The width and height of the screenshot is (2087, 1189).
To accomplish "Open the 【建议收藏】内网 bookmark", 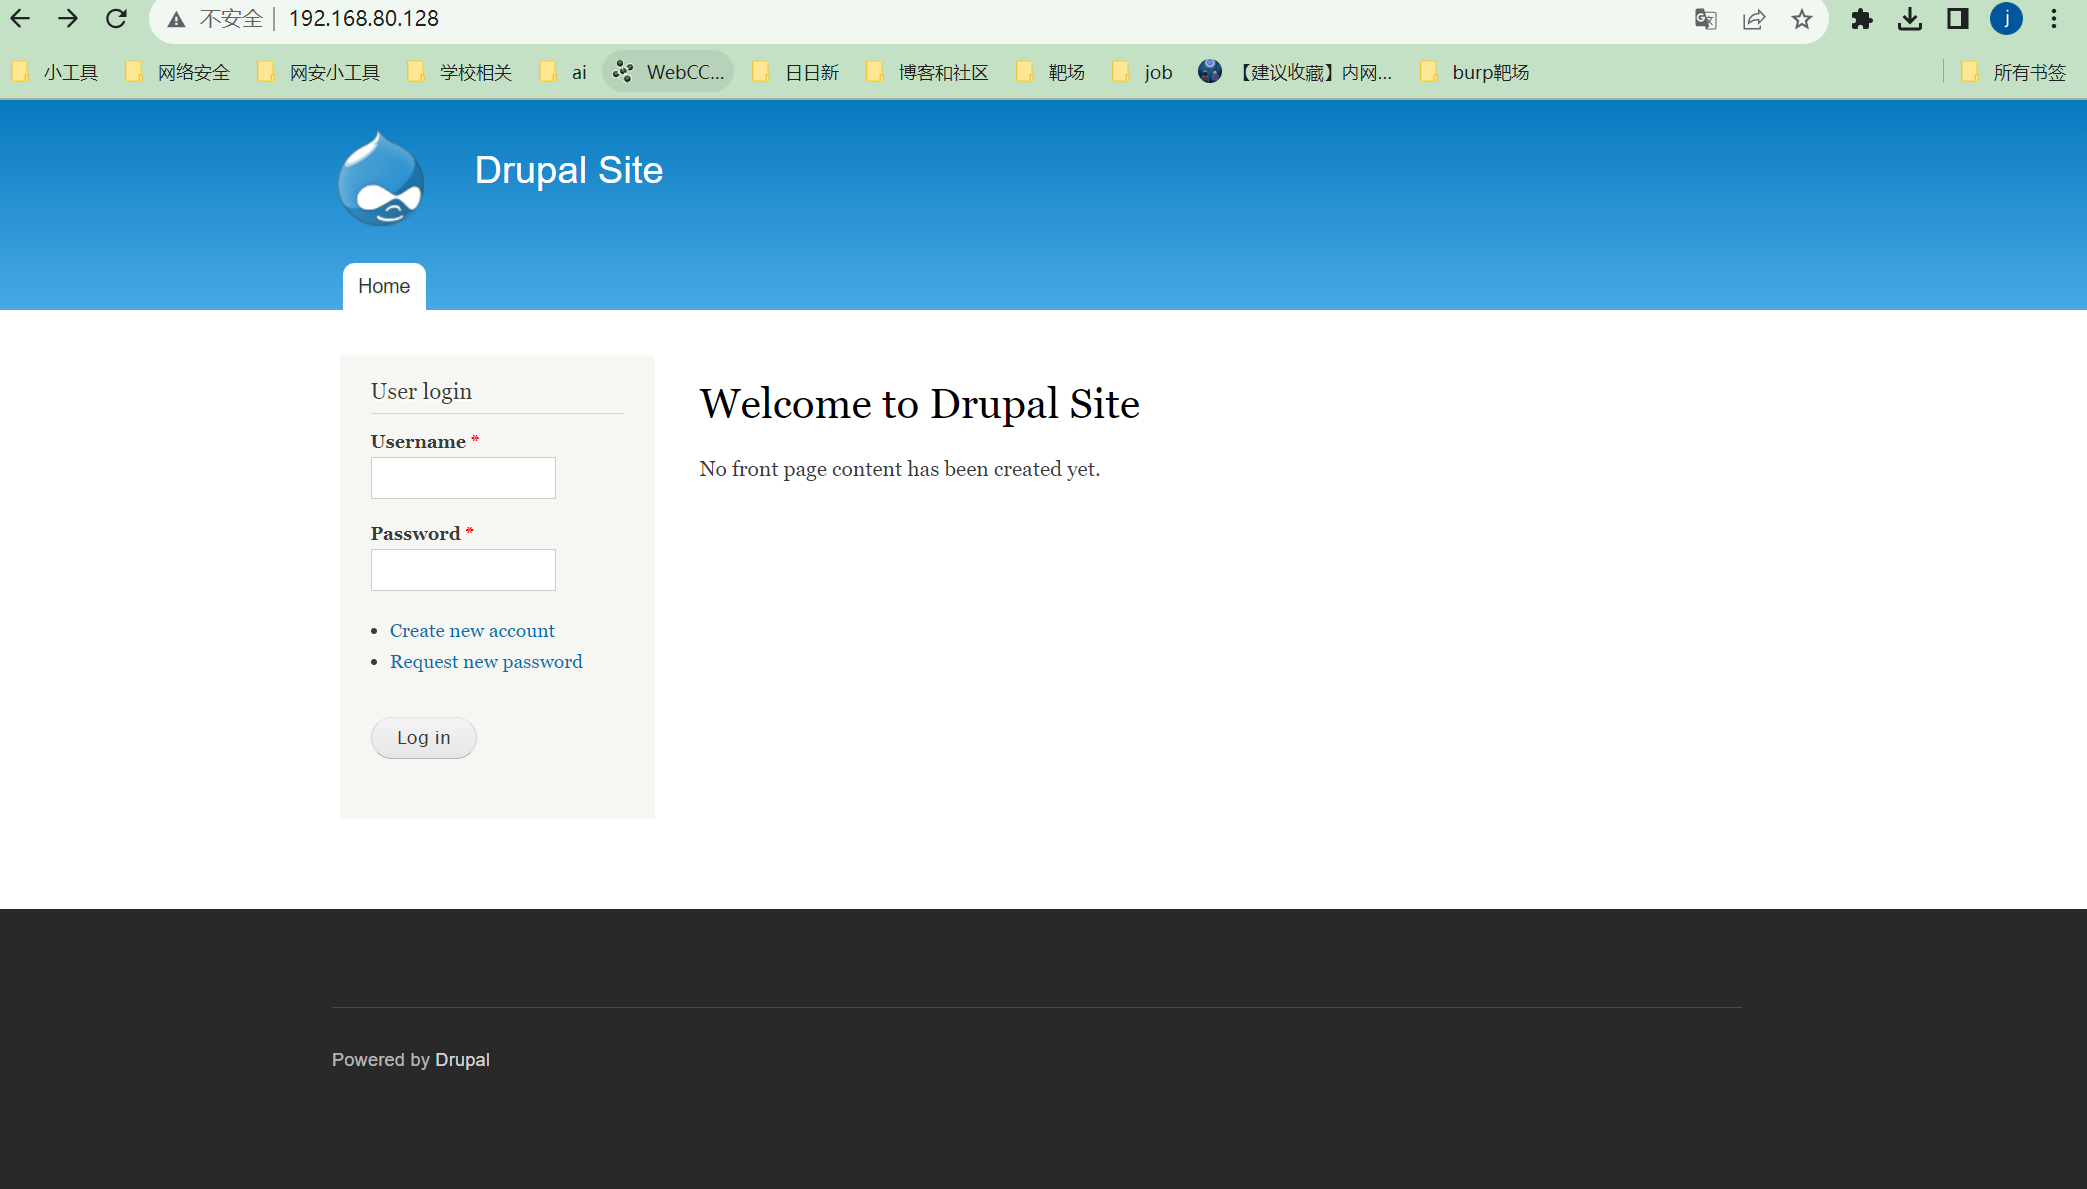I will click(1295, 72).
